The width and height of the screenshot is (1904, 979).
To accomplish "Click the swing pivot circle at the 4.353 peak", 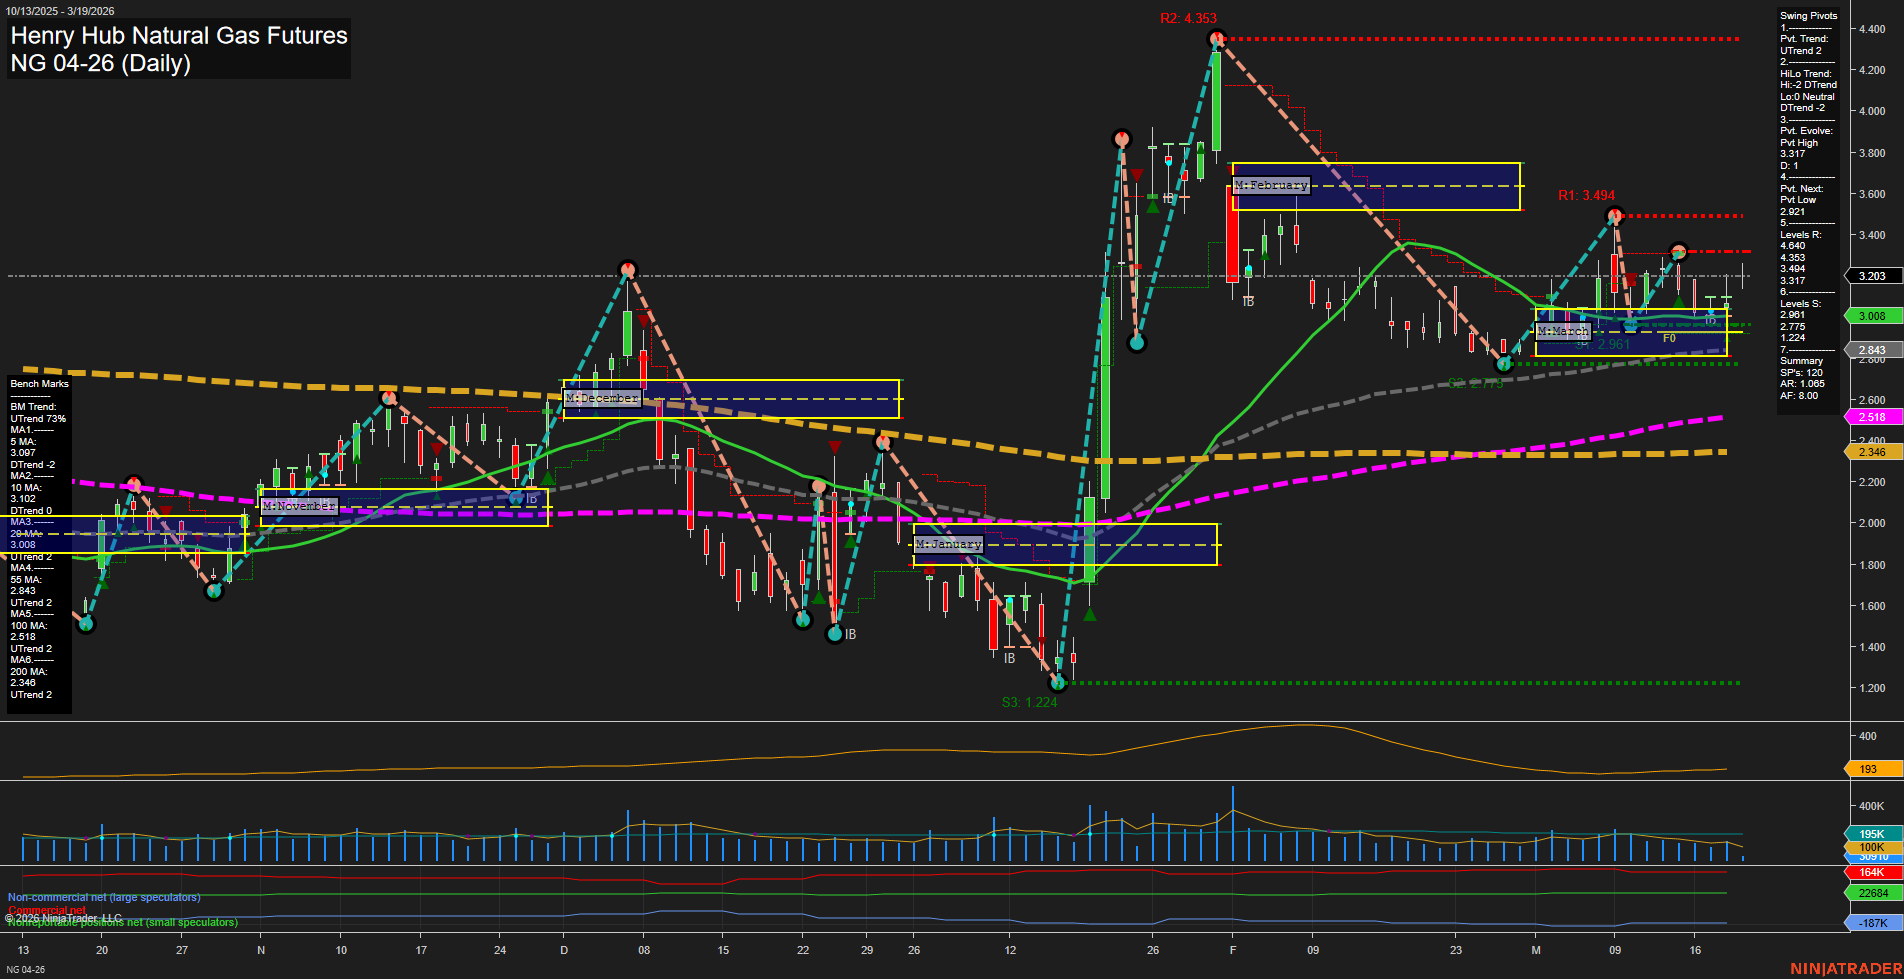I will [x=1216, y=38].
